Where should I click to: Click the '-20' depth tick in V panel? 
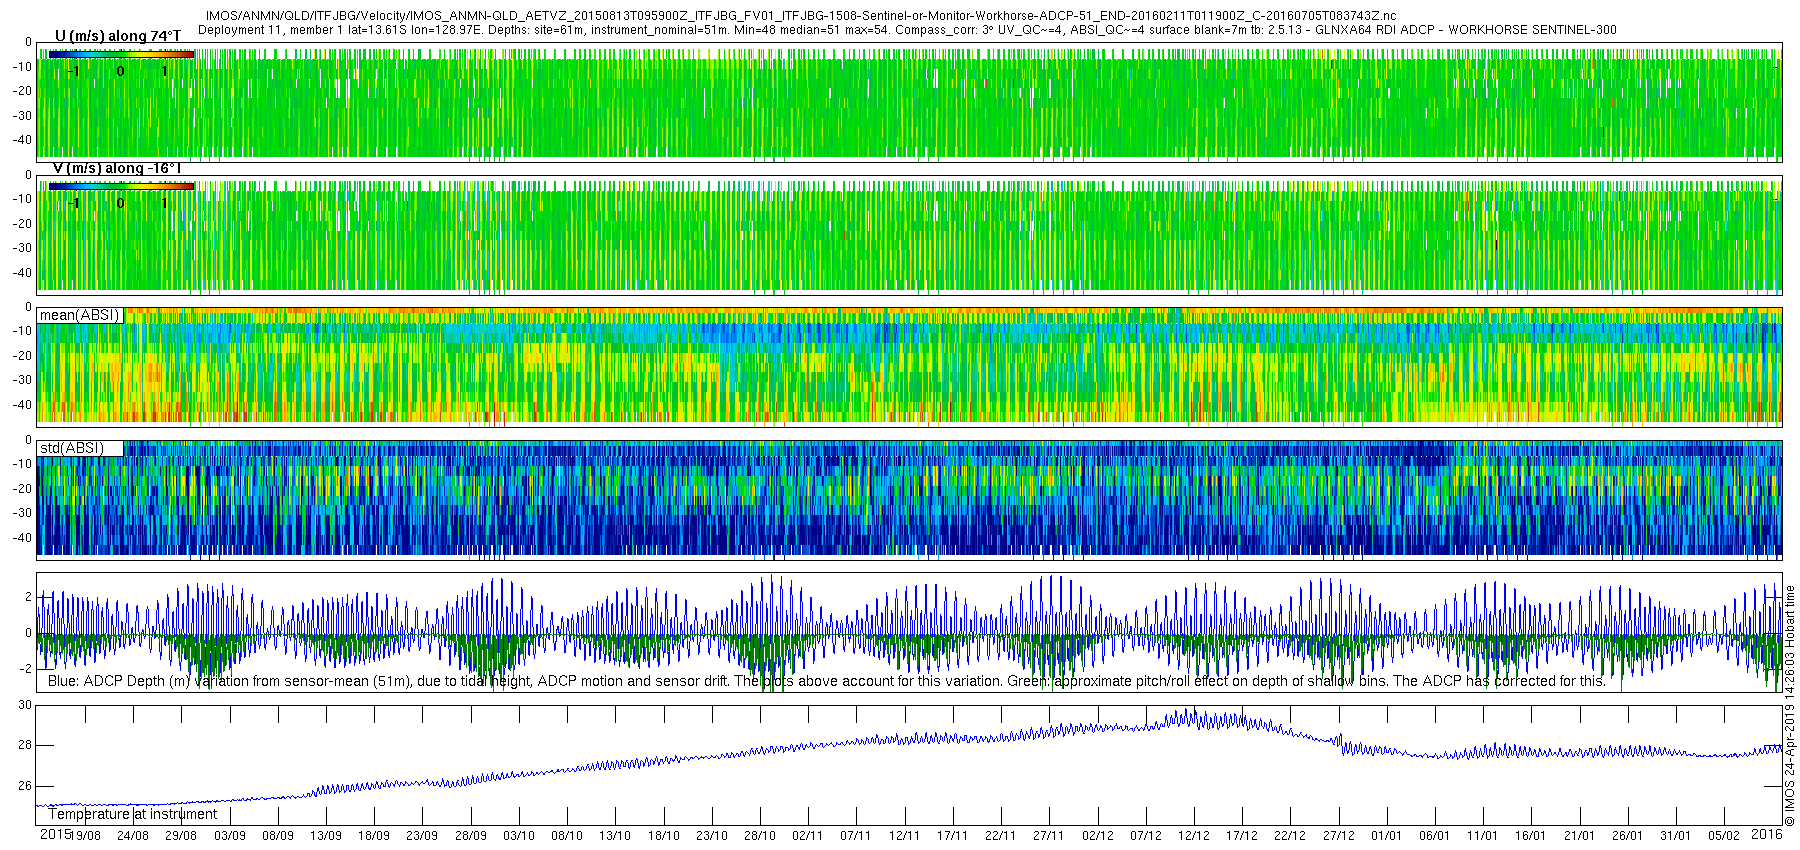tap(21, 223)
